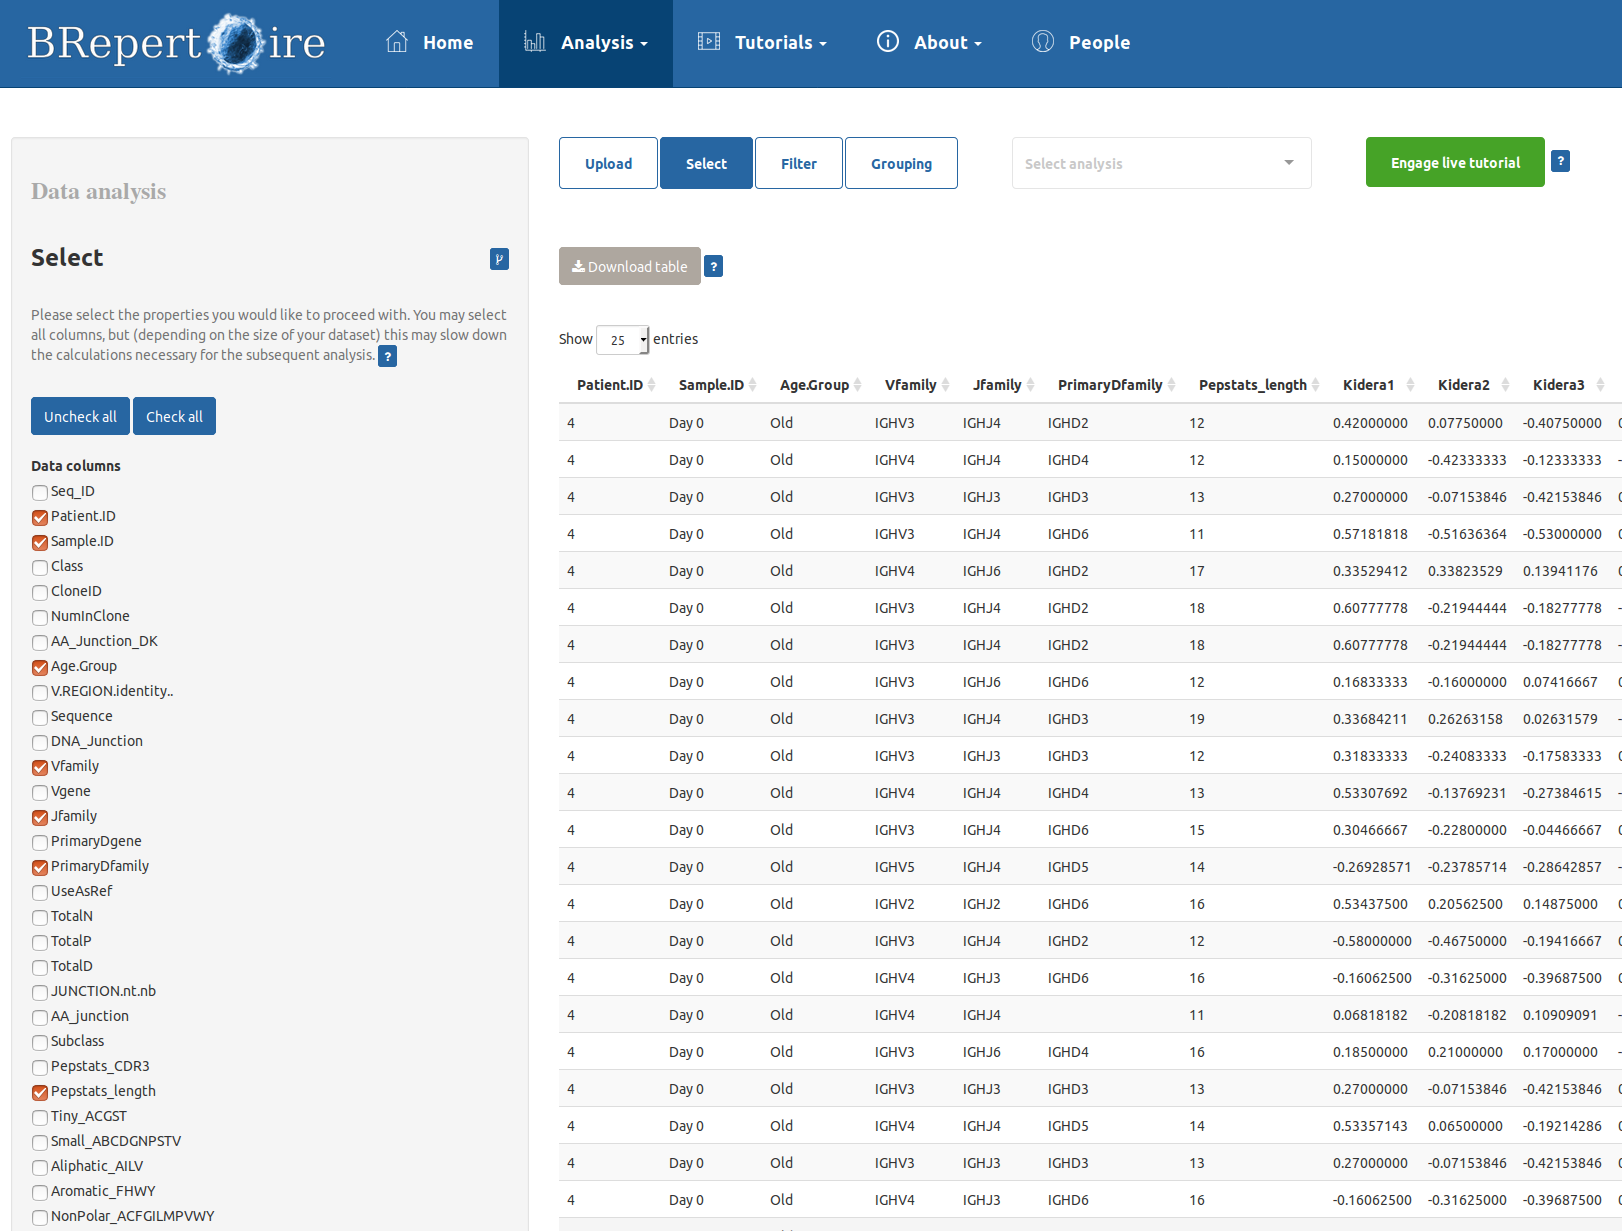Image resolution: width=1622 pixels, height=1231 pixels.
Task: Start the Engage live tutorial button
Action: 1454,162
